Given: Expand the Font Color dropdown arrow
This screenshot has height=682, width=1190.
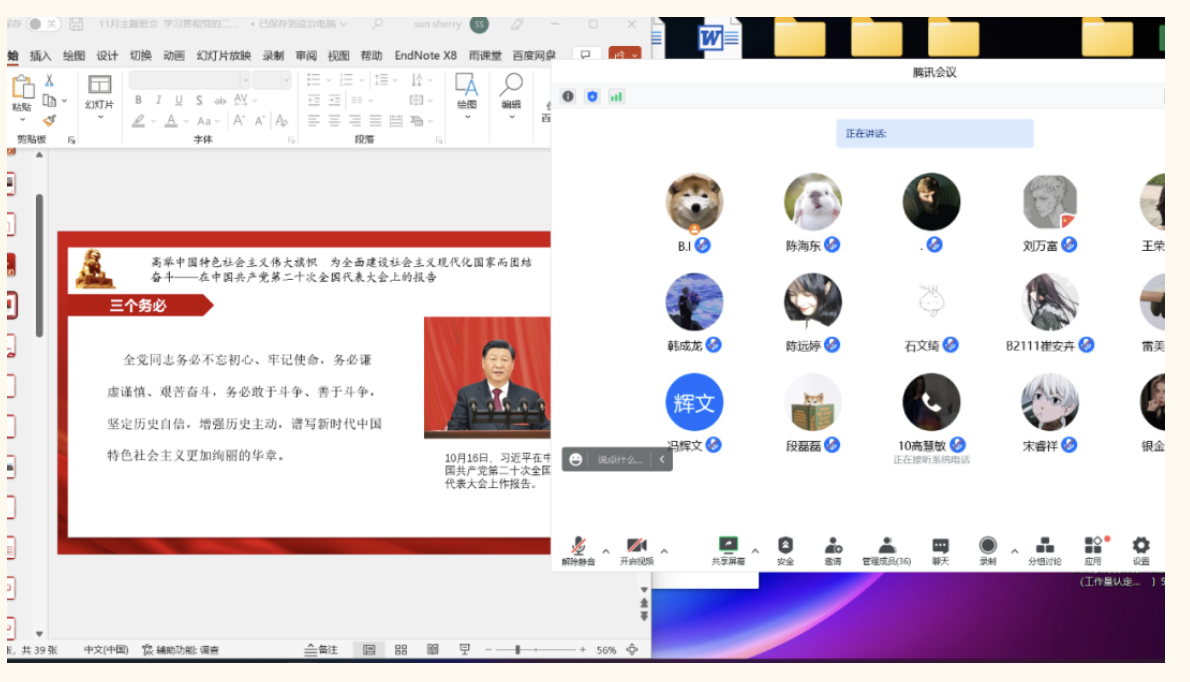Looking at the screenshot, I should pos(186,121).
